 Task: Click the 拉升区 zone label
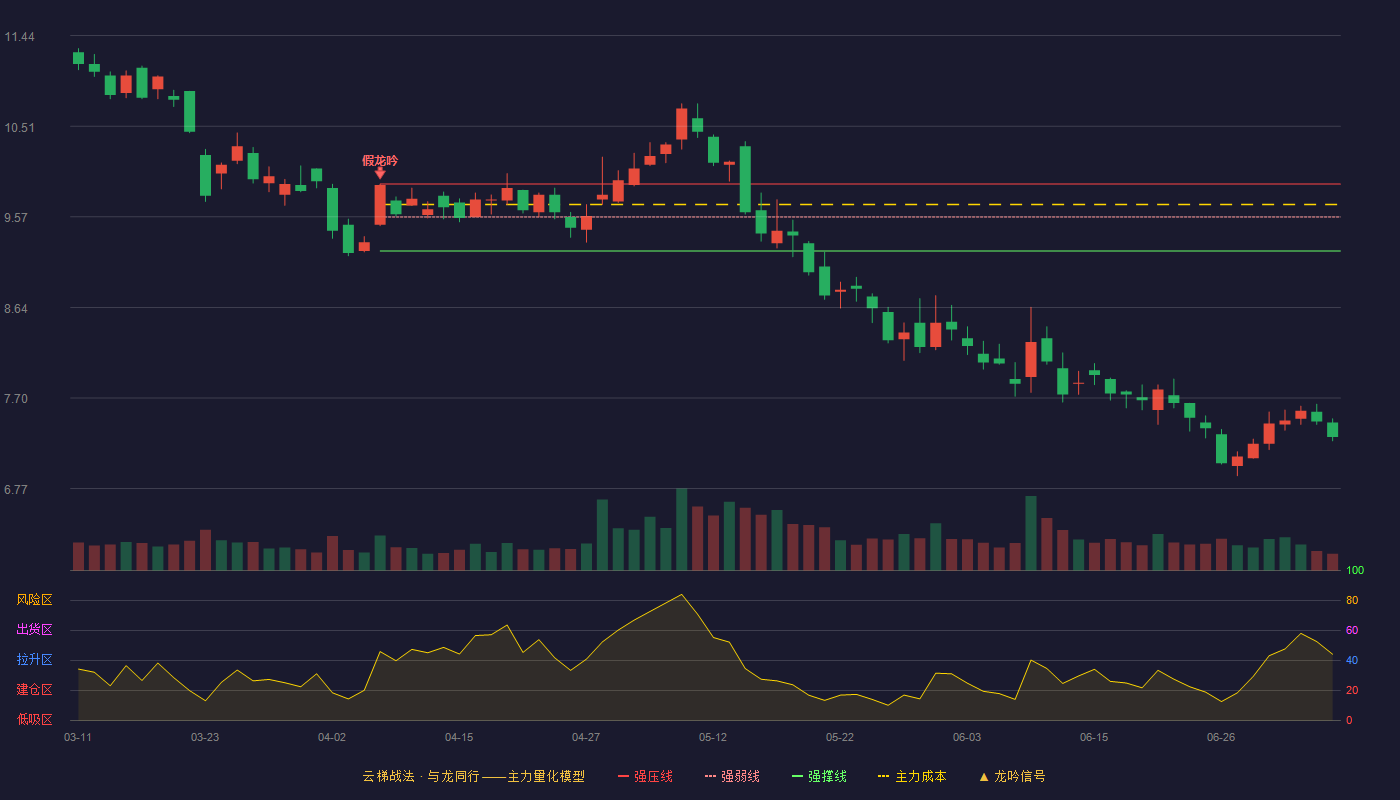coord(34,660)
